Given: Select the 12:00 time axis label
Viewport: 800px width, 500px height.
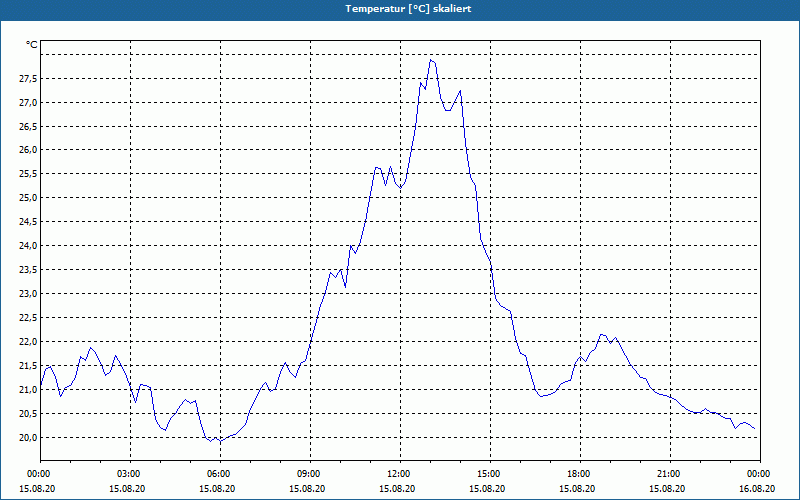Looking at the screenshot, I should click(397, 474).
